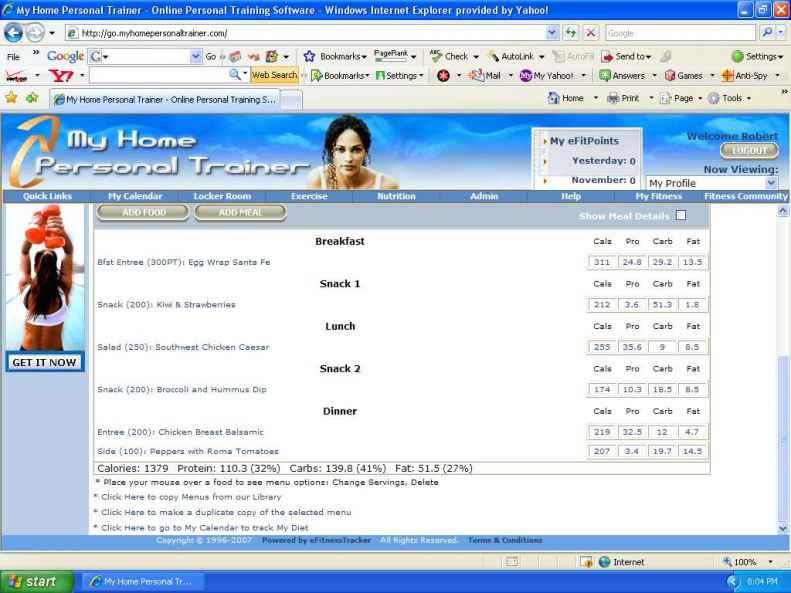Click the Stop loading X icon

(589, 33)
